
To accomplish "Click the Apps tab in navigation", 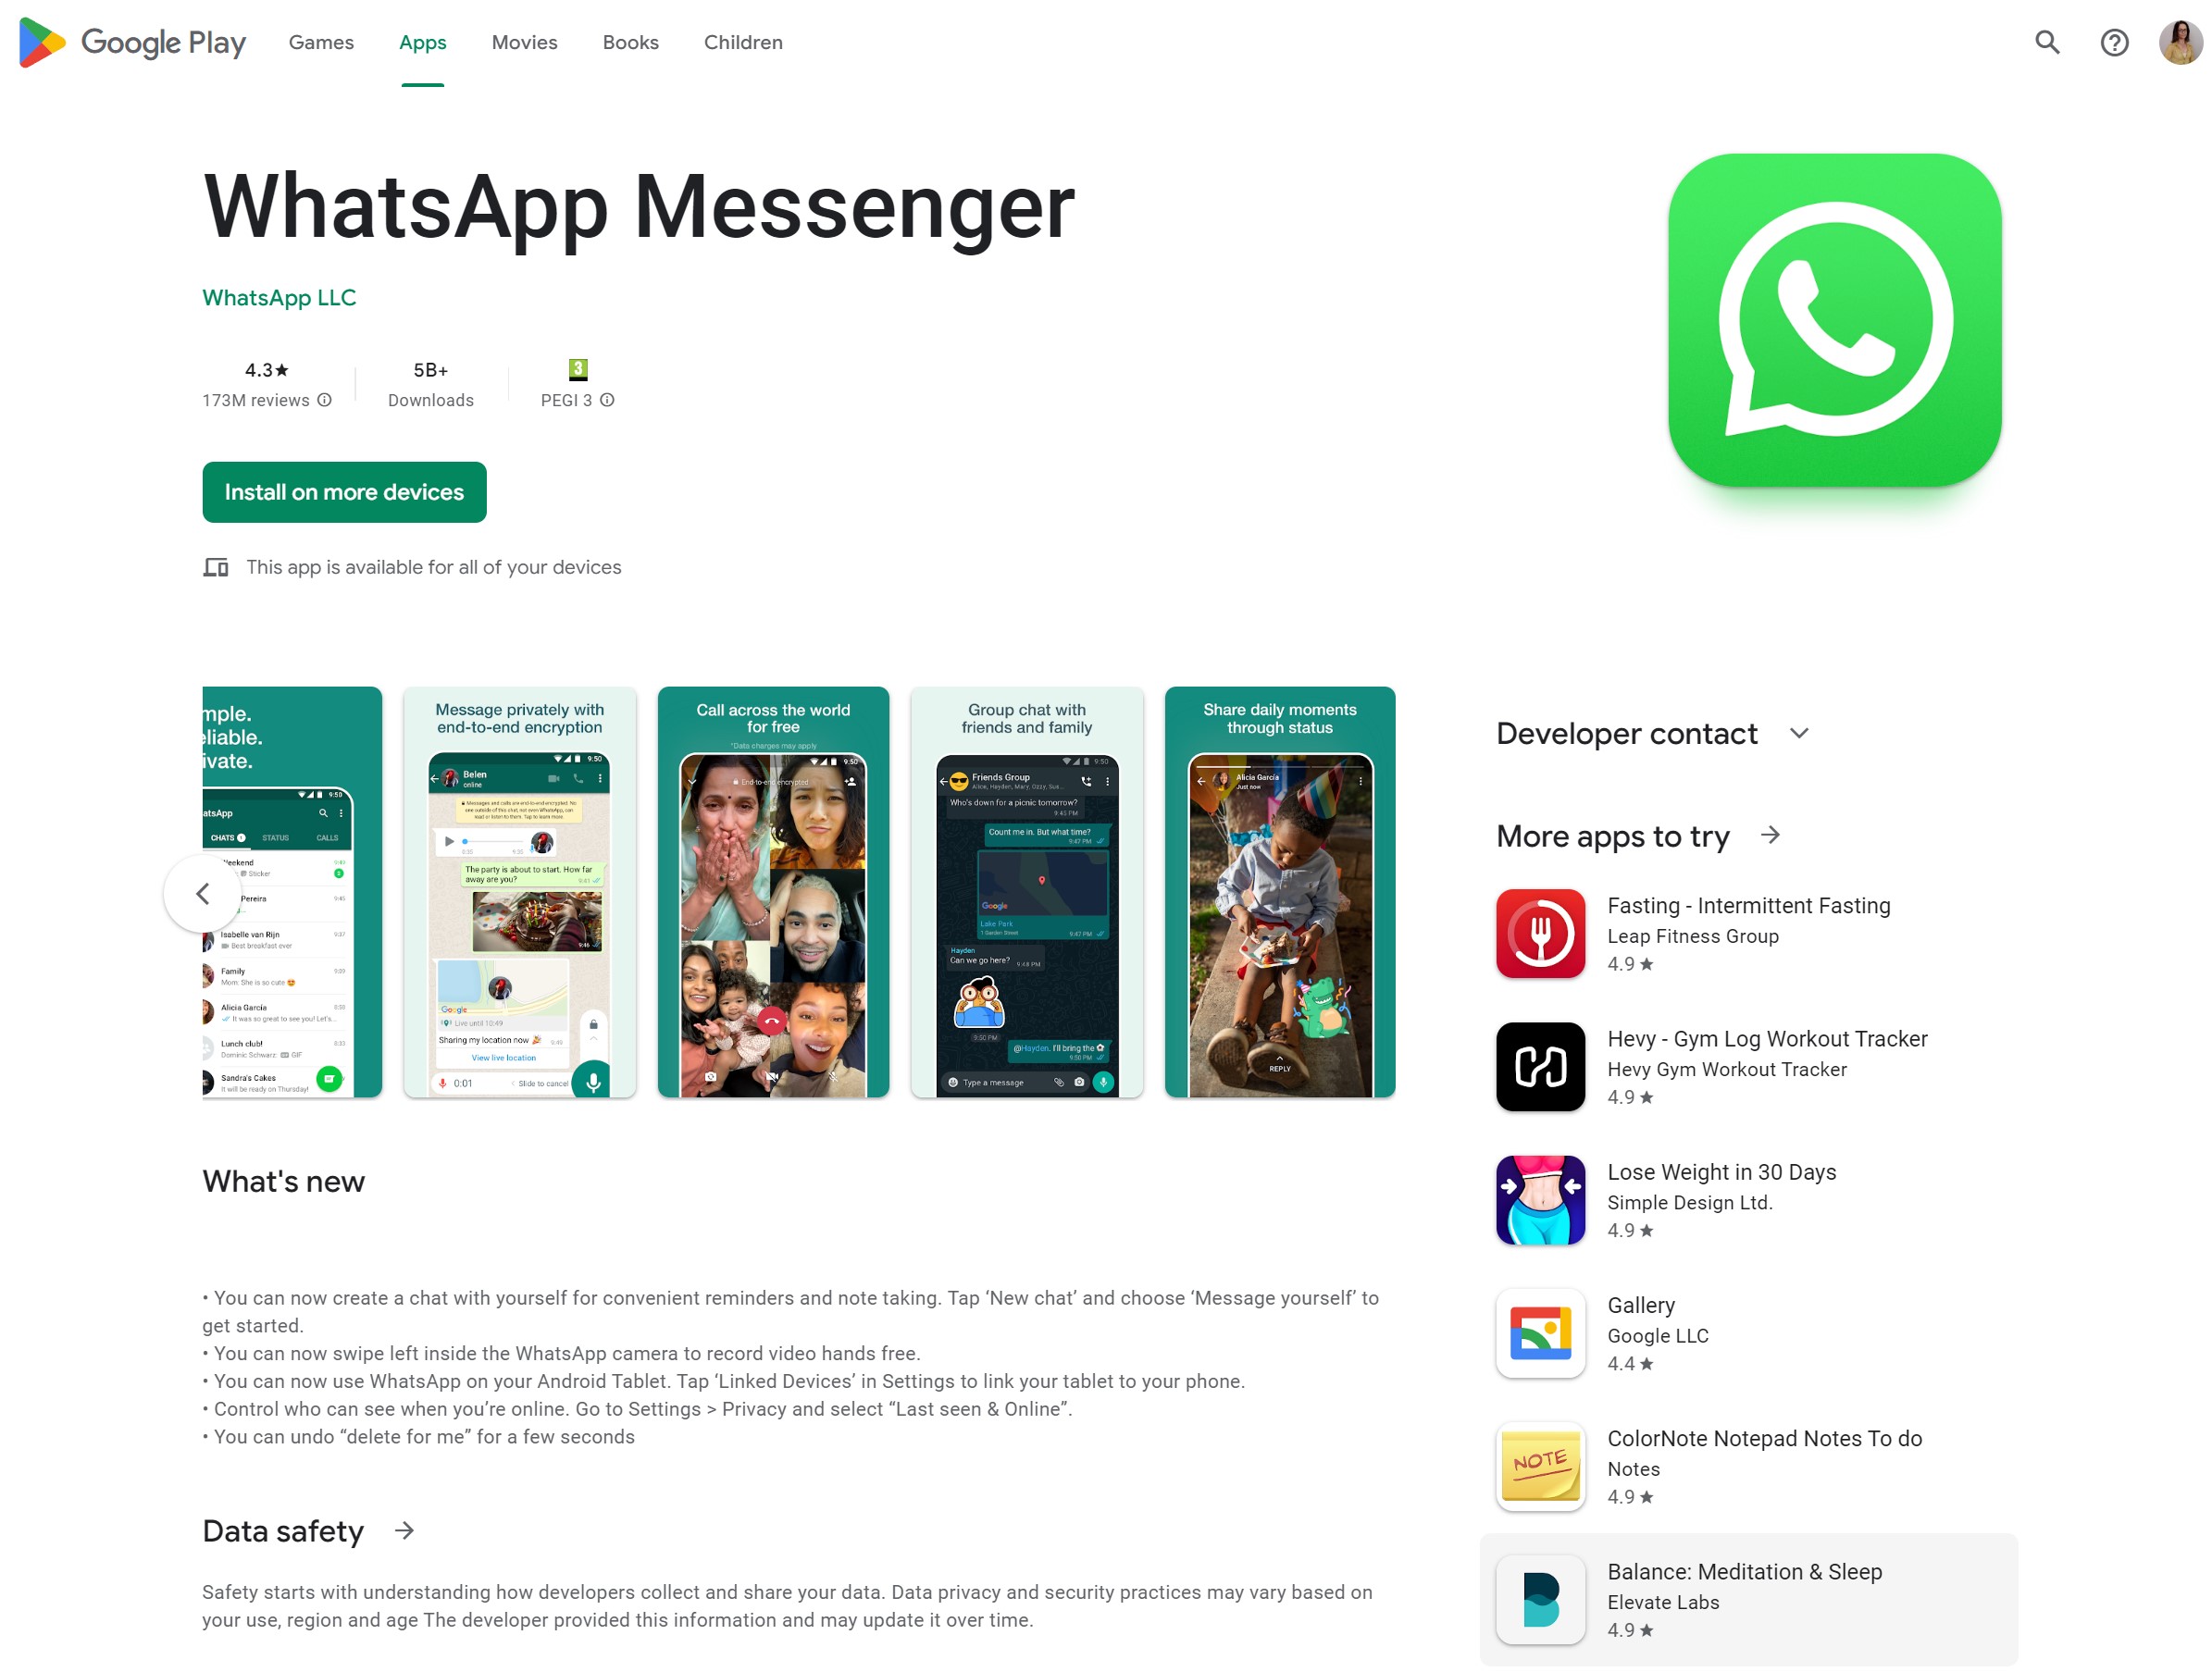I will pyautogui.click(x=422, y=43).
